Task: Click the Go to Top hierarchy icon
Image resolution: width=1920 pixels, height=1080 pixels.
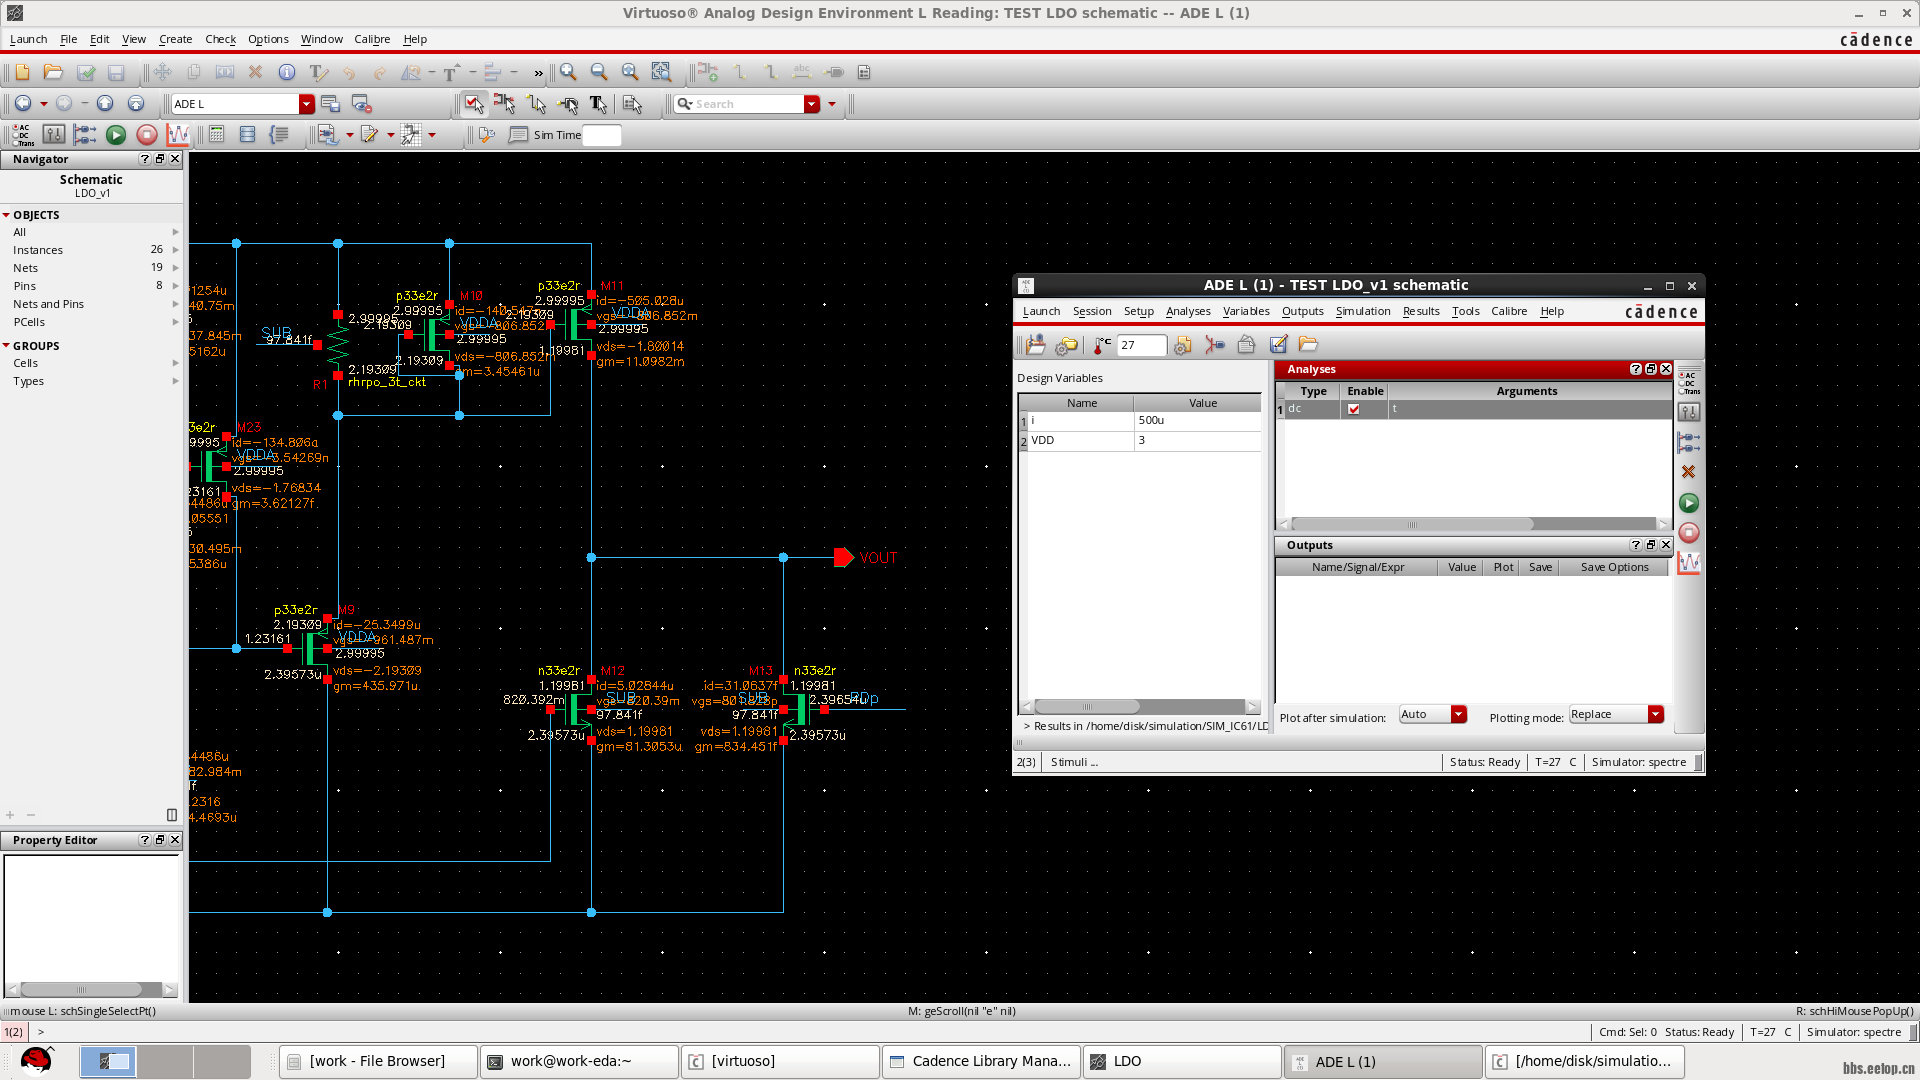Action: [x=136, y=104]
